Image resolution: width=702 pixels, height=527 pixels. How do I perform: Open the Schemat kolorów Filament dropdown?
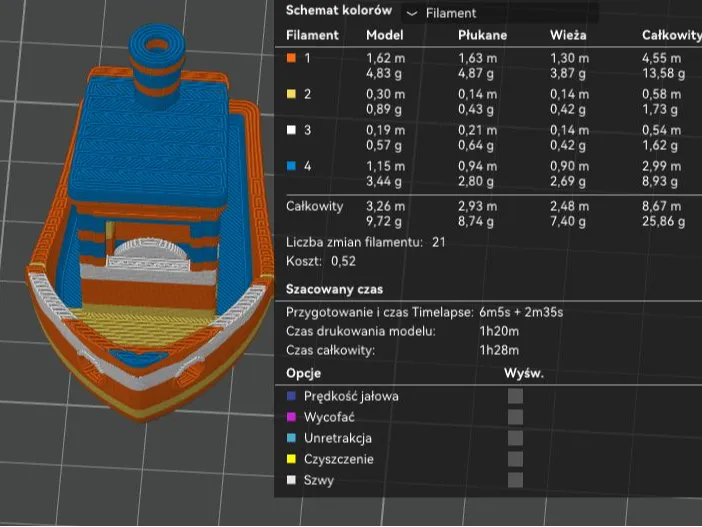pos(499,13)
